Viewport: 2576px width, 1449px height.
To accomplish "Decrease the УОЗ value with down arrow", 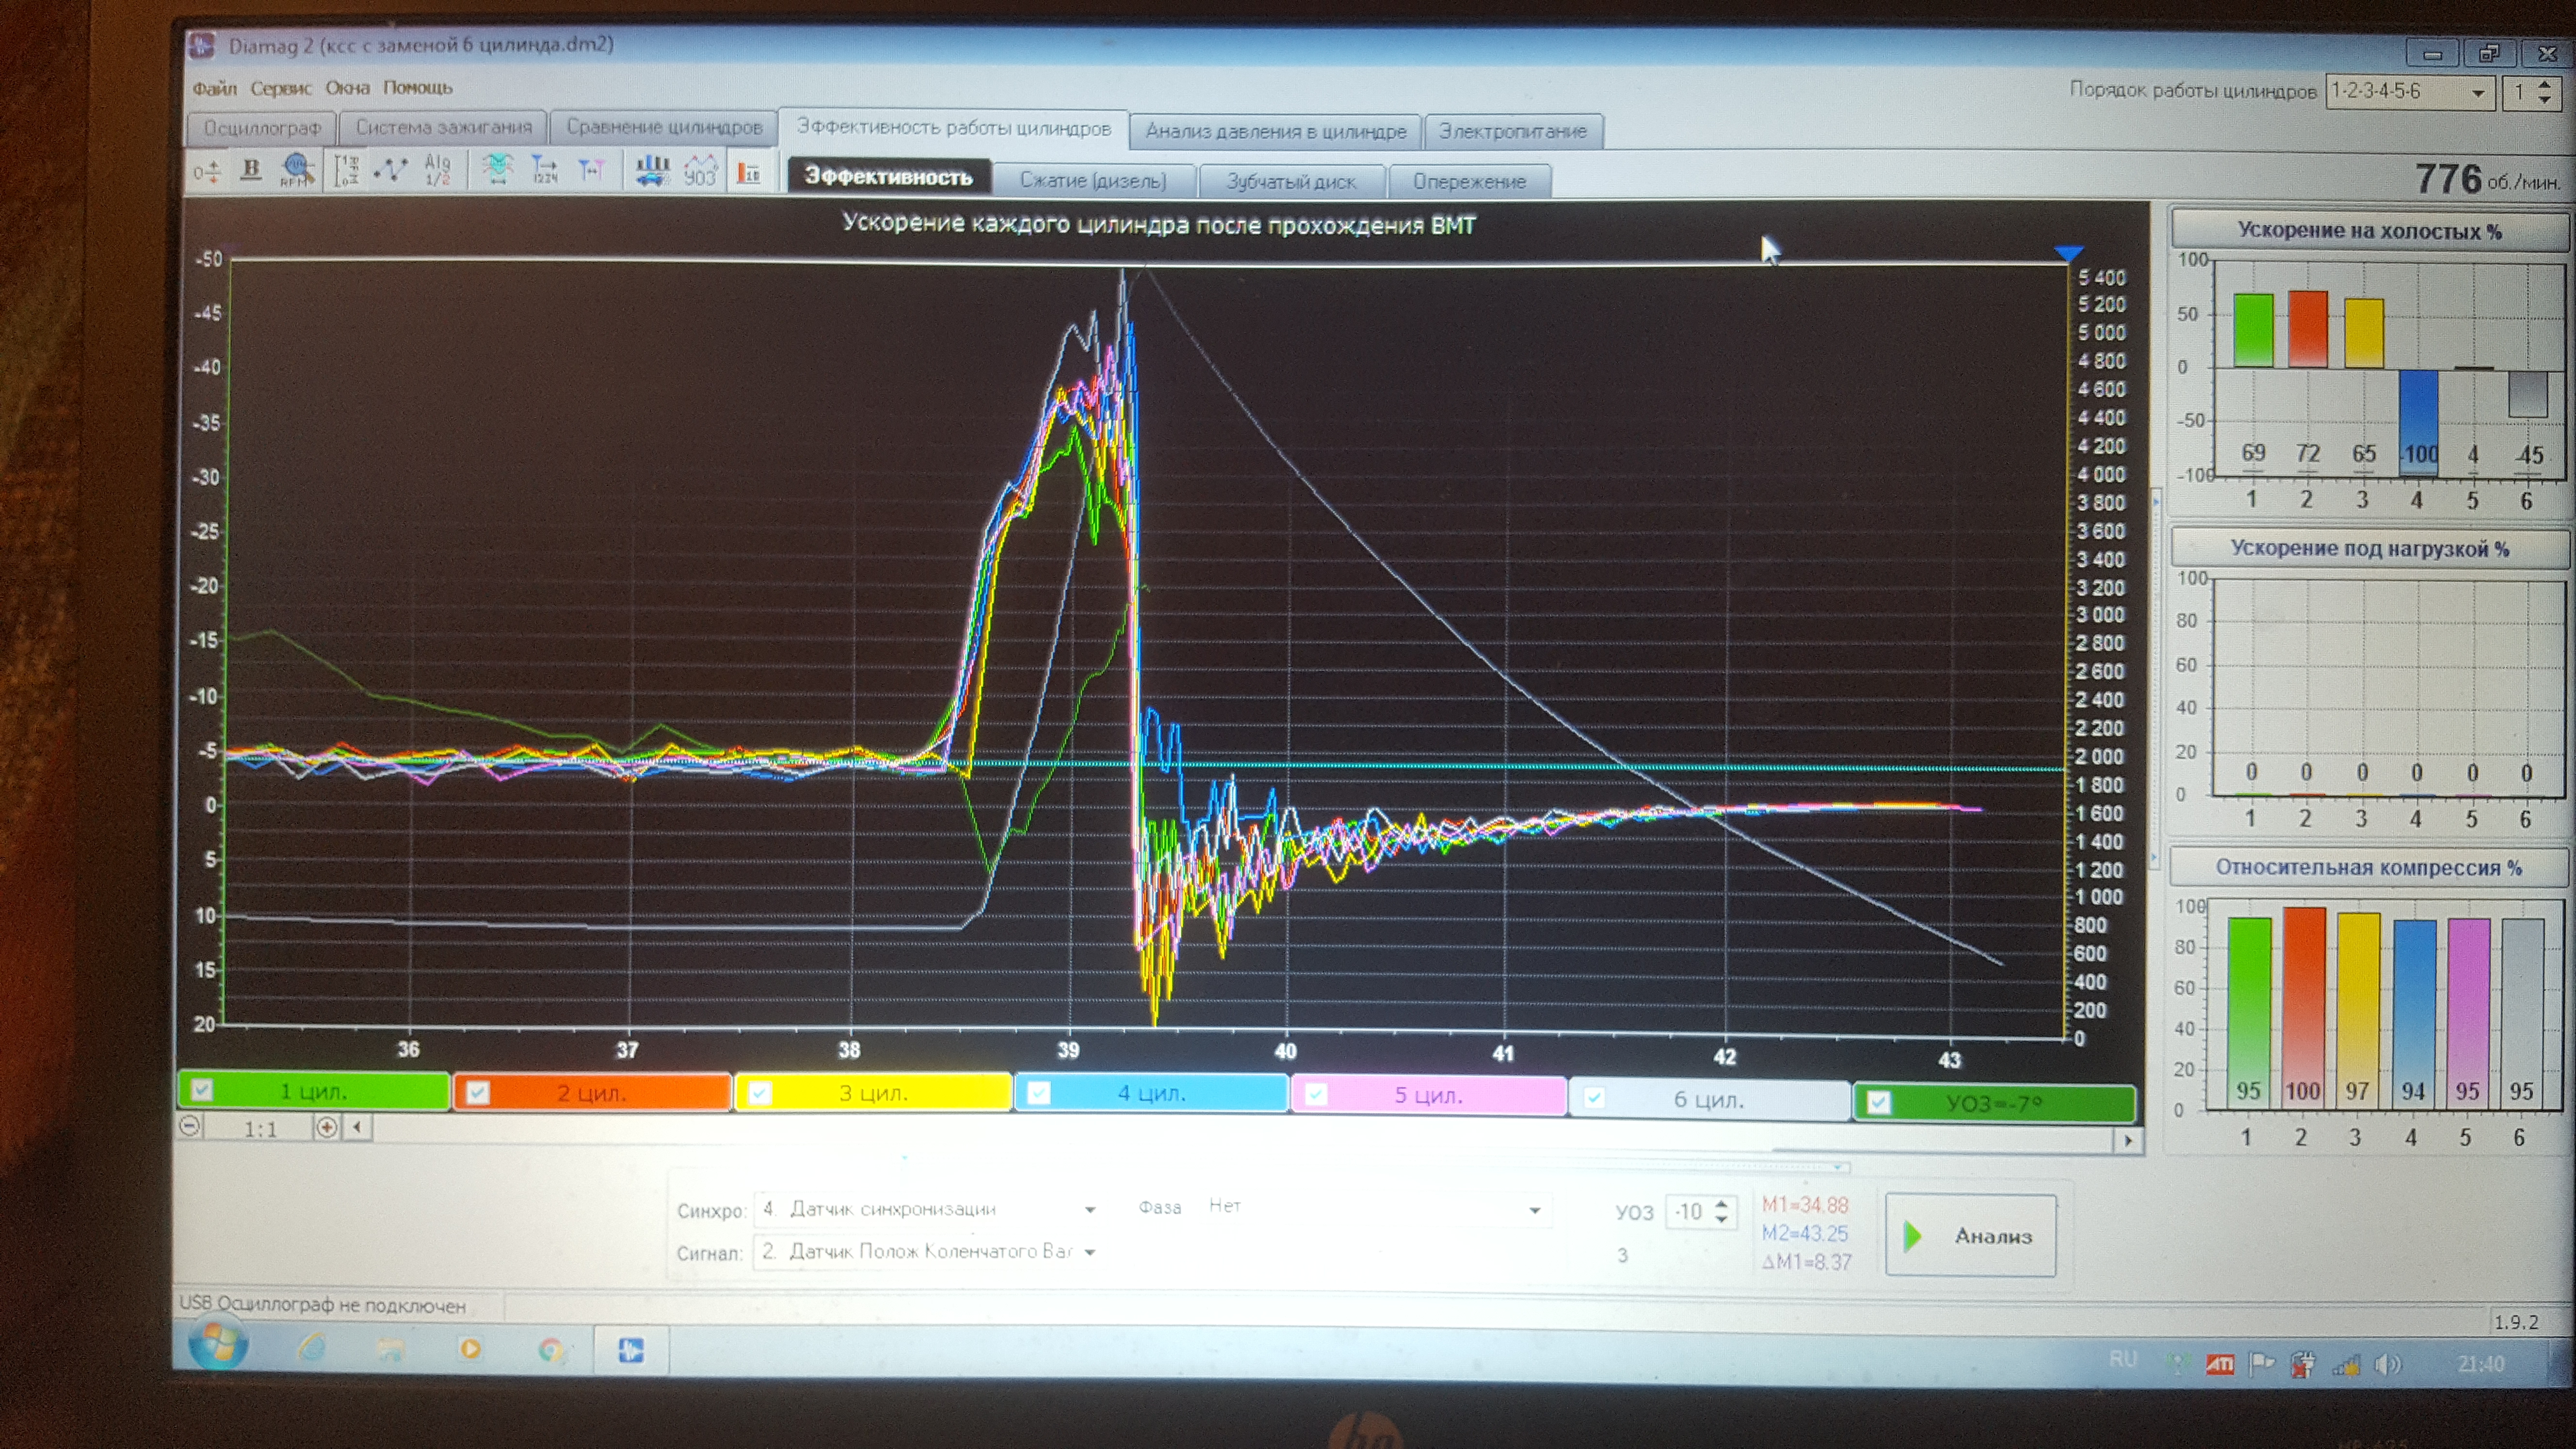I will coord(1721,1219).
